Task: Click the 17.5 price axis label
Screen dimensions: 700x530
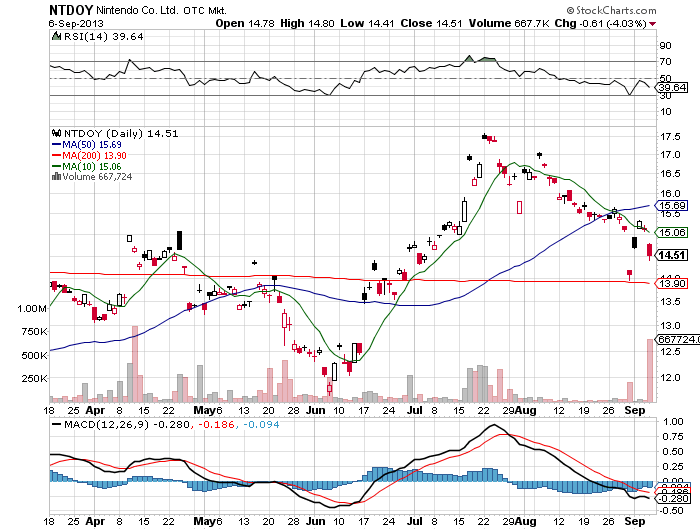Action: click(x=670, y=137)
